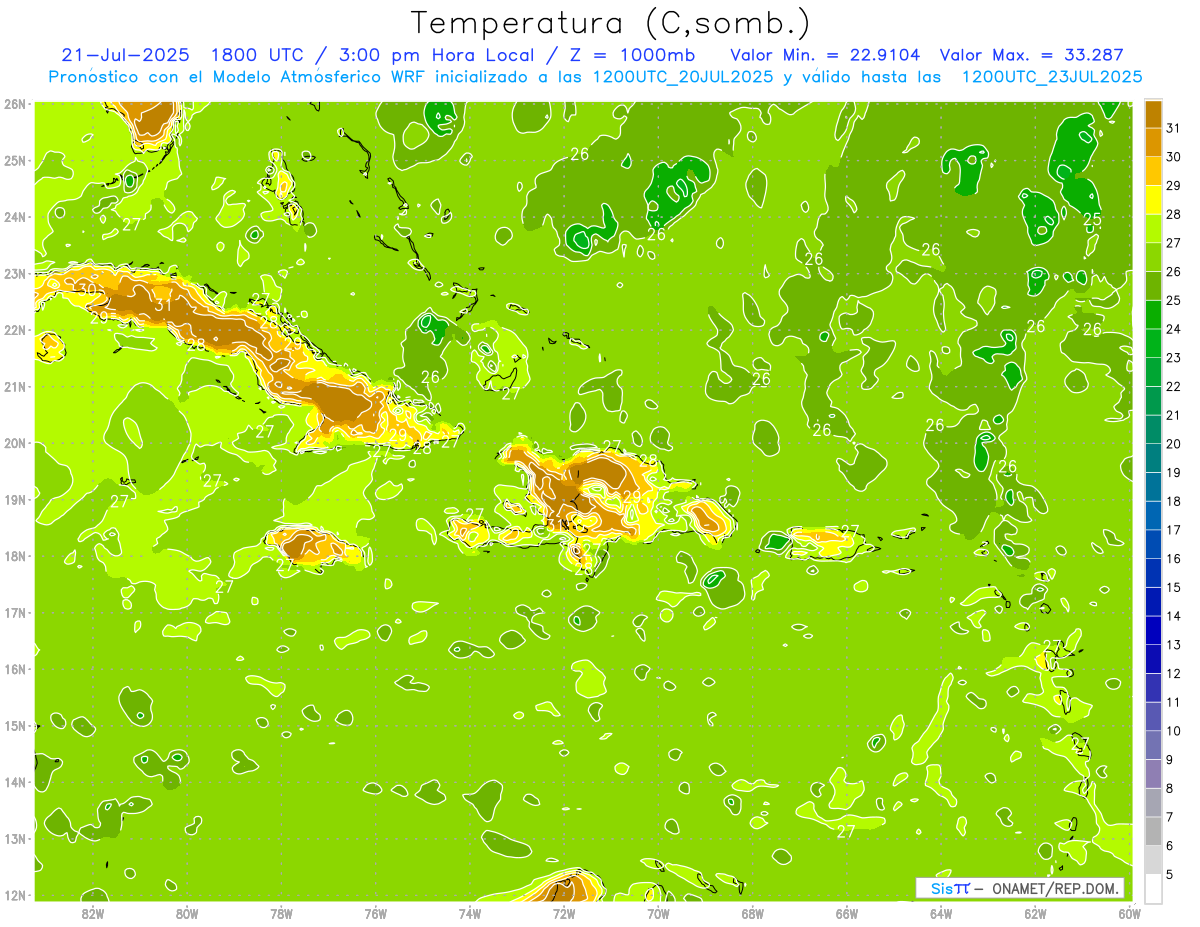Click the yellow swatch between 28 and 29
The width and height of the screenshot is (1200, 927).
[1153, 200]
